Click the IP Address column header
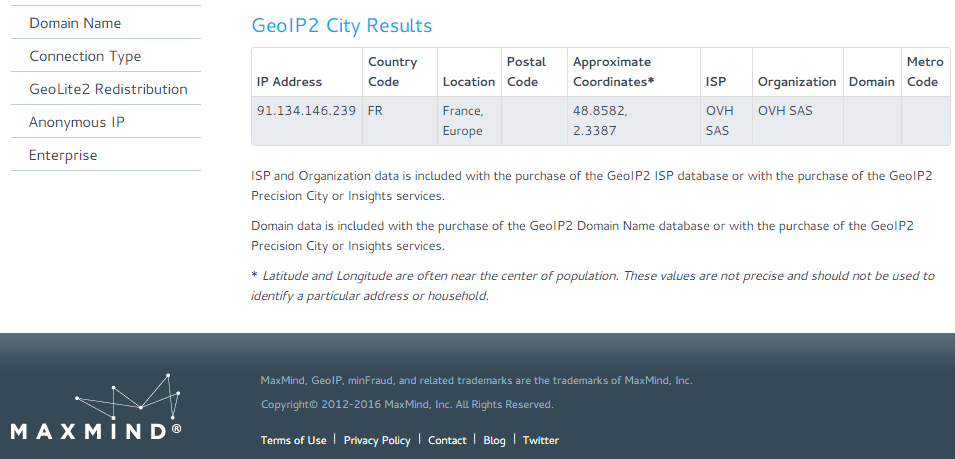Image resolution: width=955 pixels, height=459 pixels. pos(306,72)
